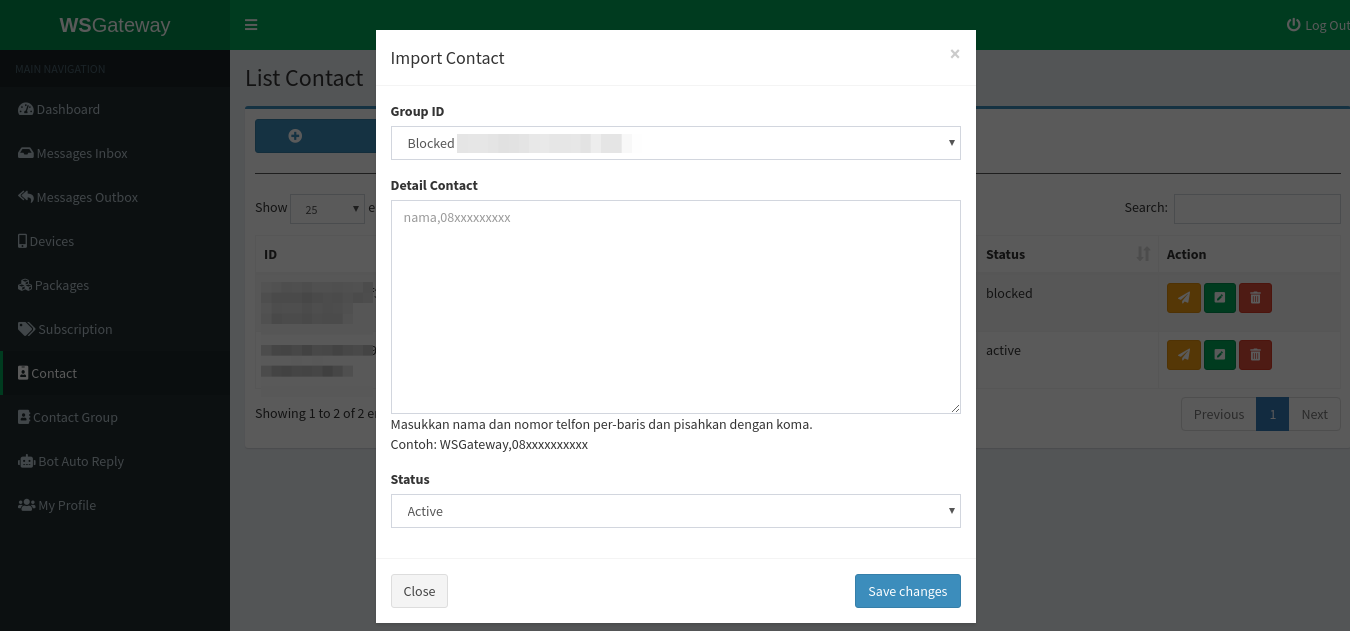Select Contact in the sidebar
The height and width of the screenshot is (631, 1350).
115,373
